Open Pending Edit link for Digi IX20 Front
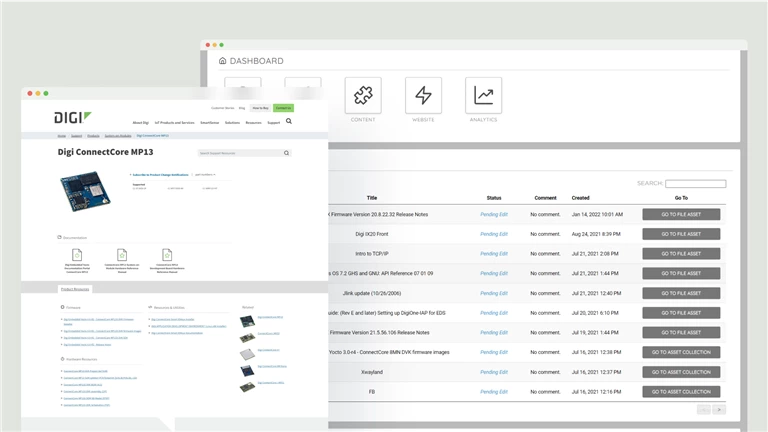The image size is (768, 432). [494, 234]
